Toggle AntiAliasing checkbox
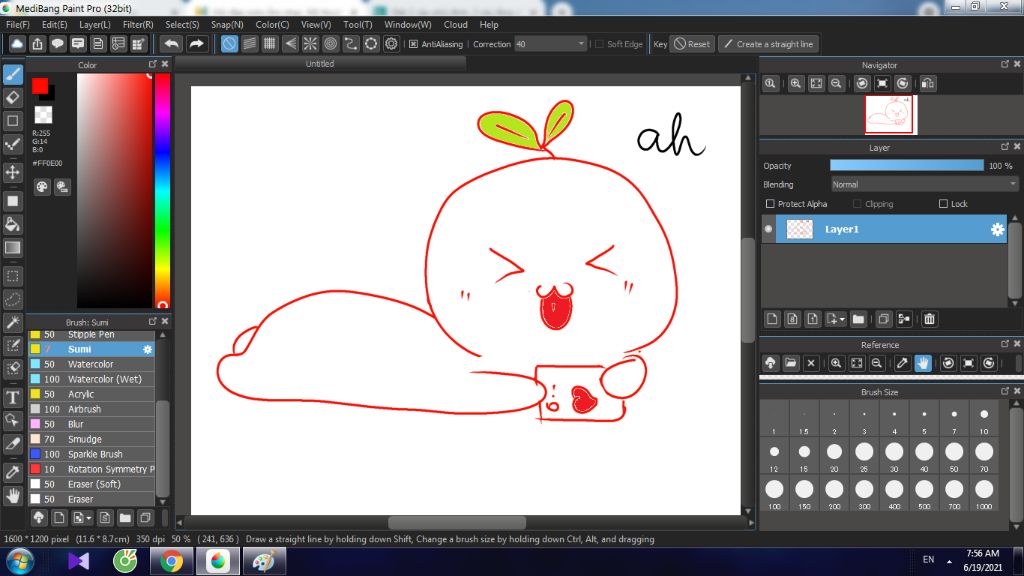Screen dimensions: 1024x576 pos(413,44)
